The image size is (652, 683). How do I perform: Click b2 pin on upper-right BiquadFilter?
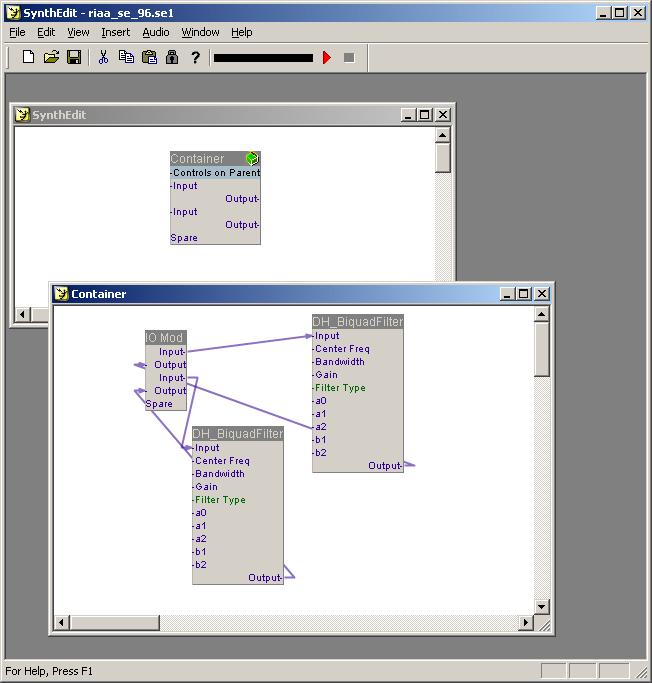point(321,453)
